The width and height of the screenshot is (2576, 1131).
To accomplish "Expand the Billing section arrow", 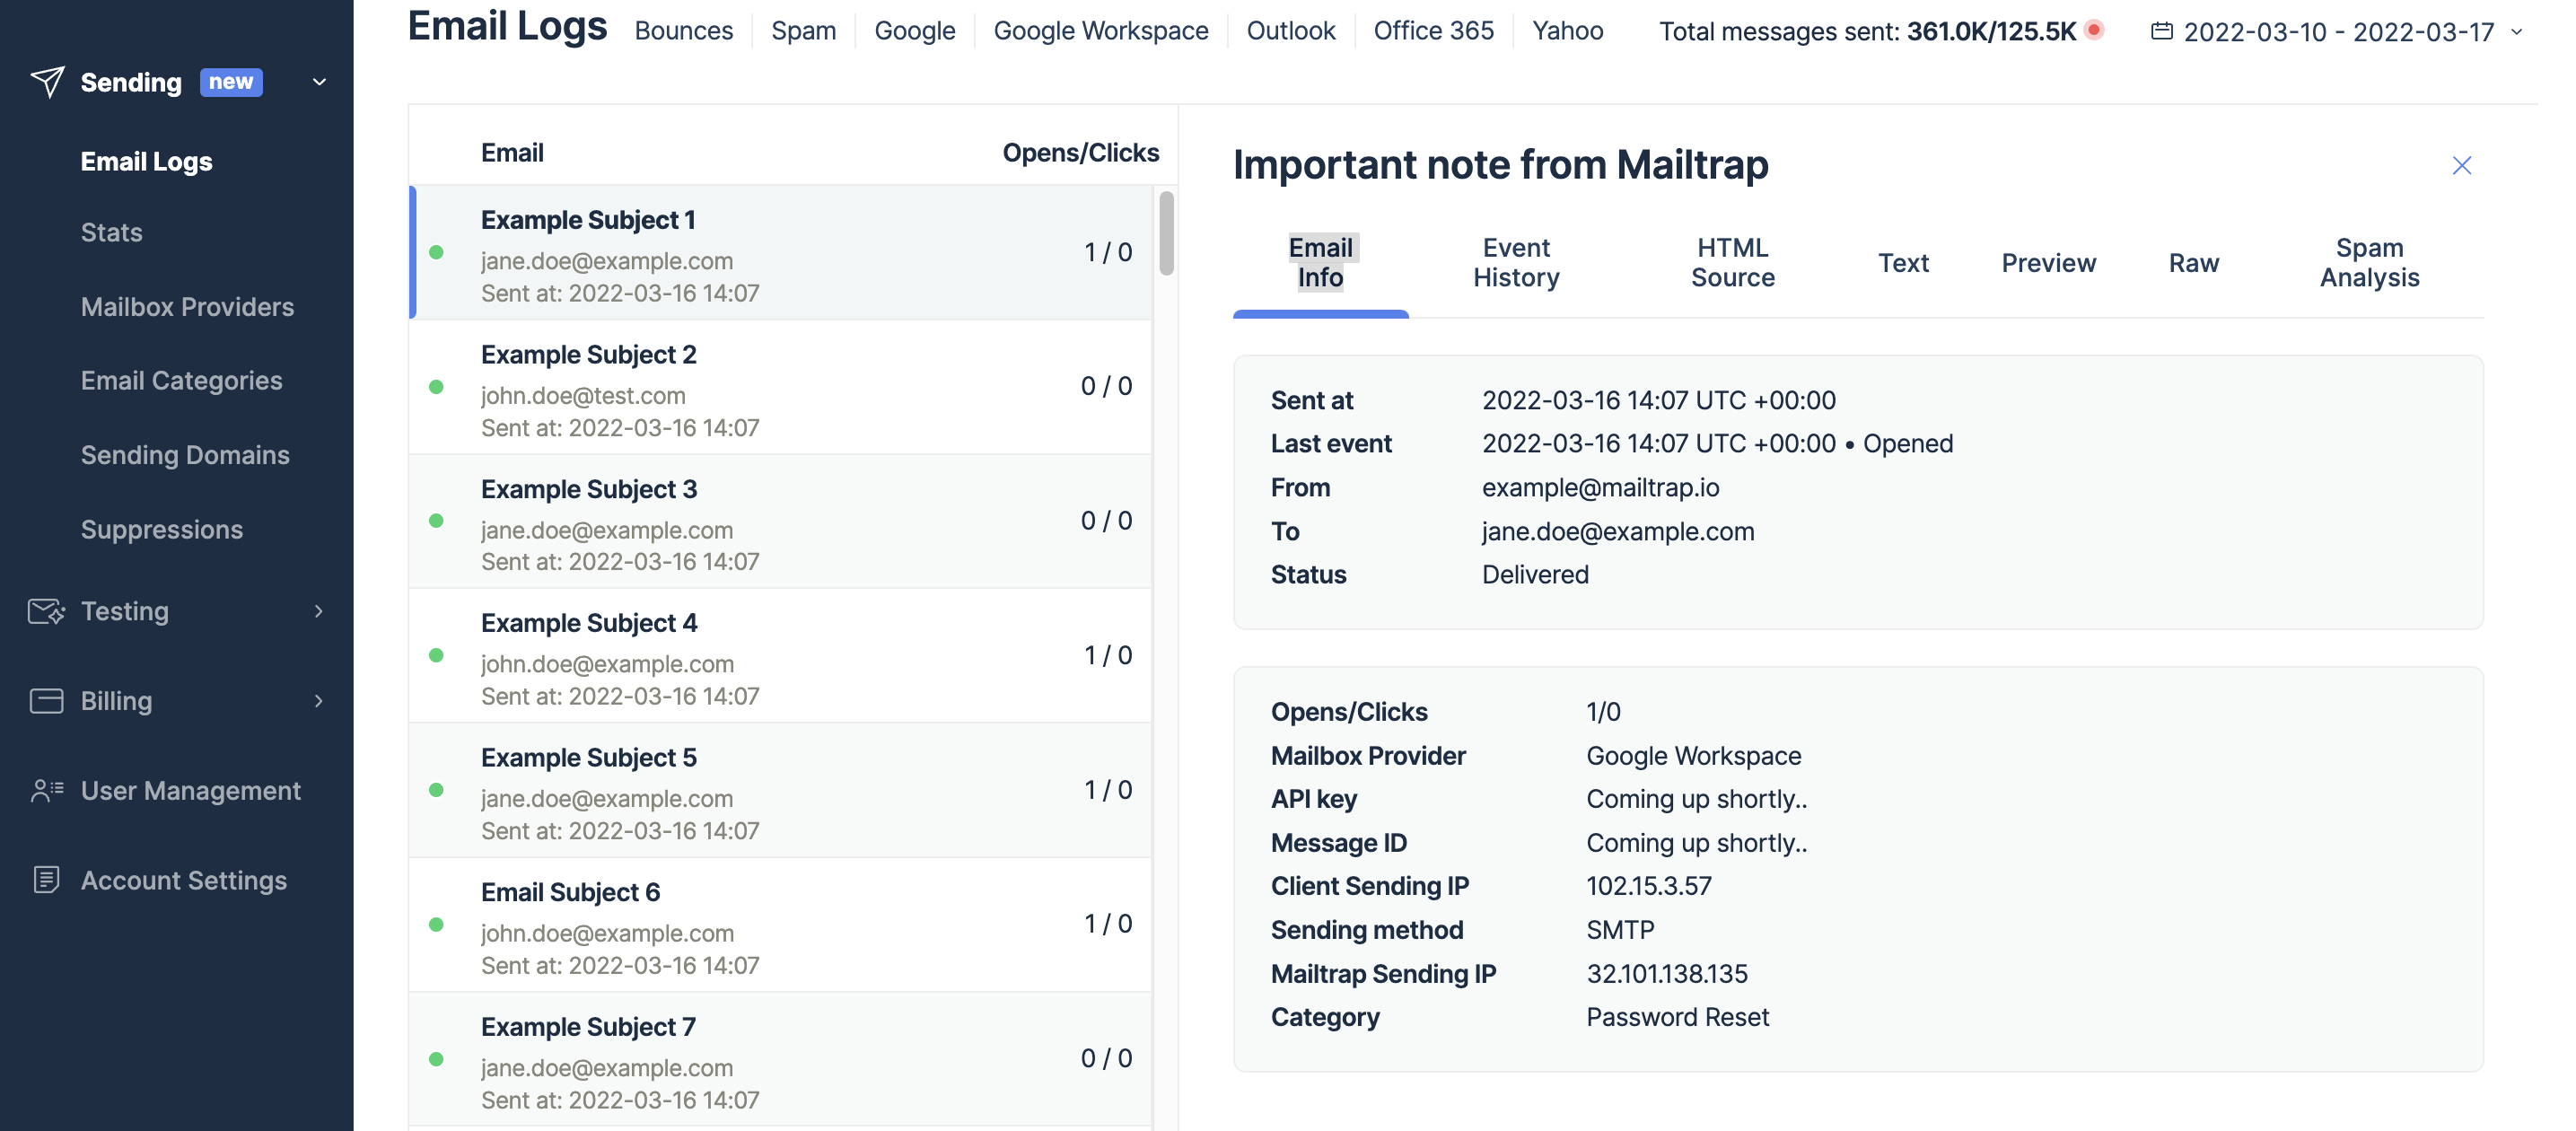I will pyautogui.click(x=319, y=701).
